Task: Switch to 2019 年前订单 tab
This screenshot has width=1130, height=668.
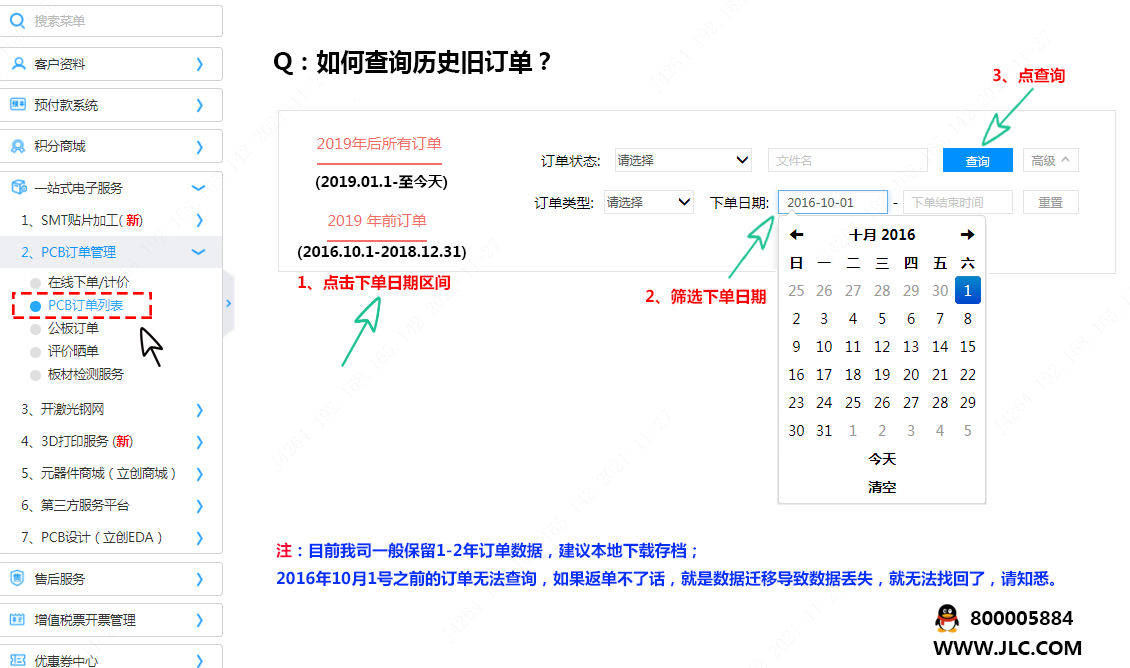Action: 377,221
